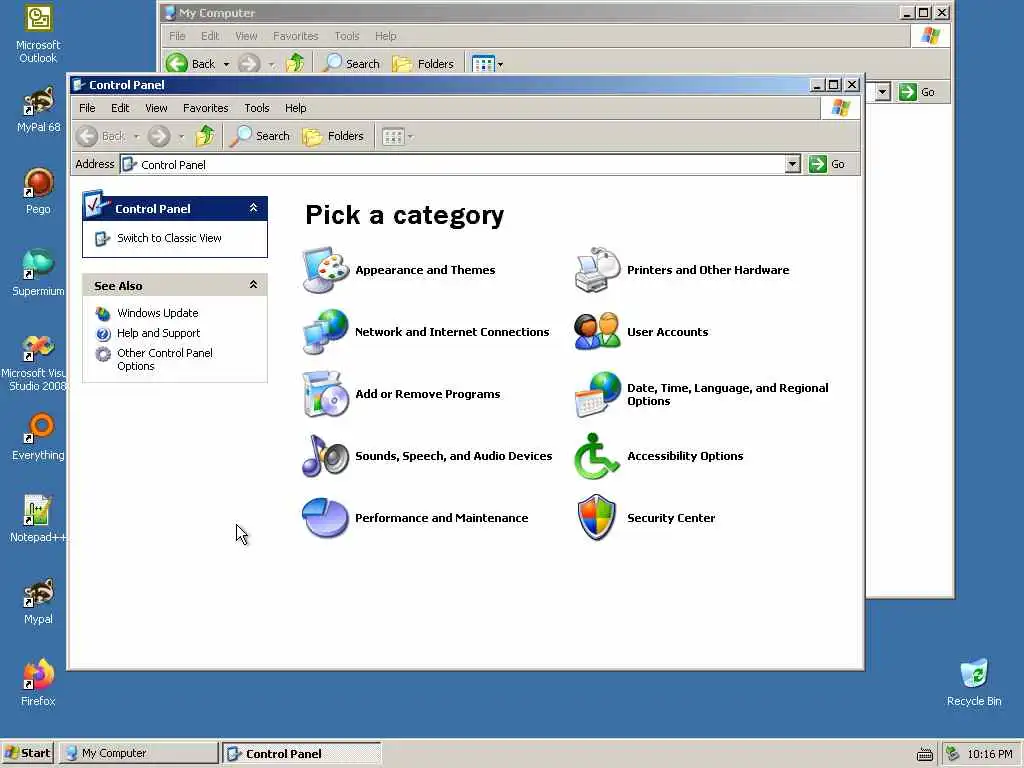
Task: Open the Back history dropdown in Control Panel
Action: pos(136,136)
